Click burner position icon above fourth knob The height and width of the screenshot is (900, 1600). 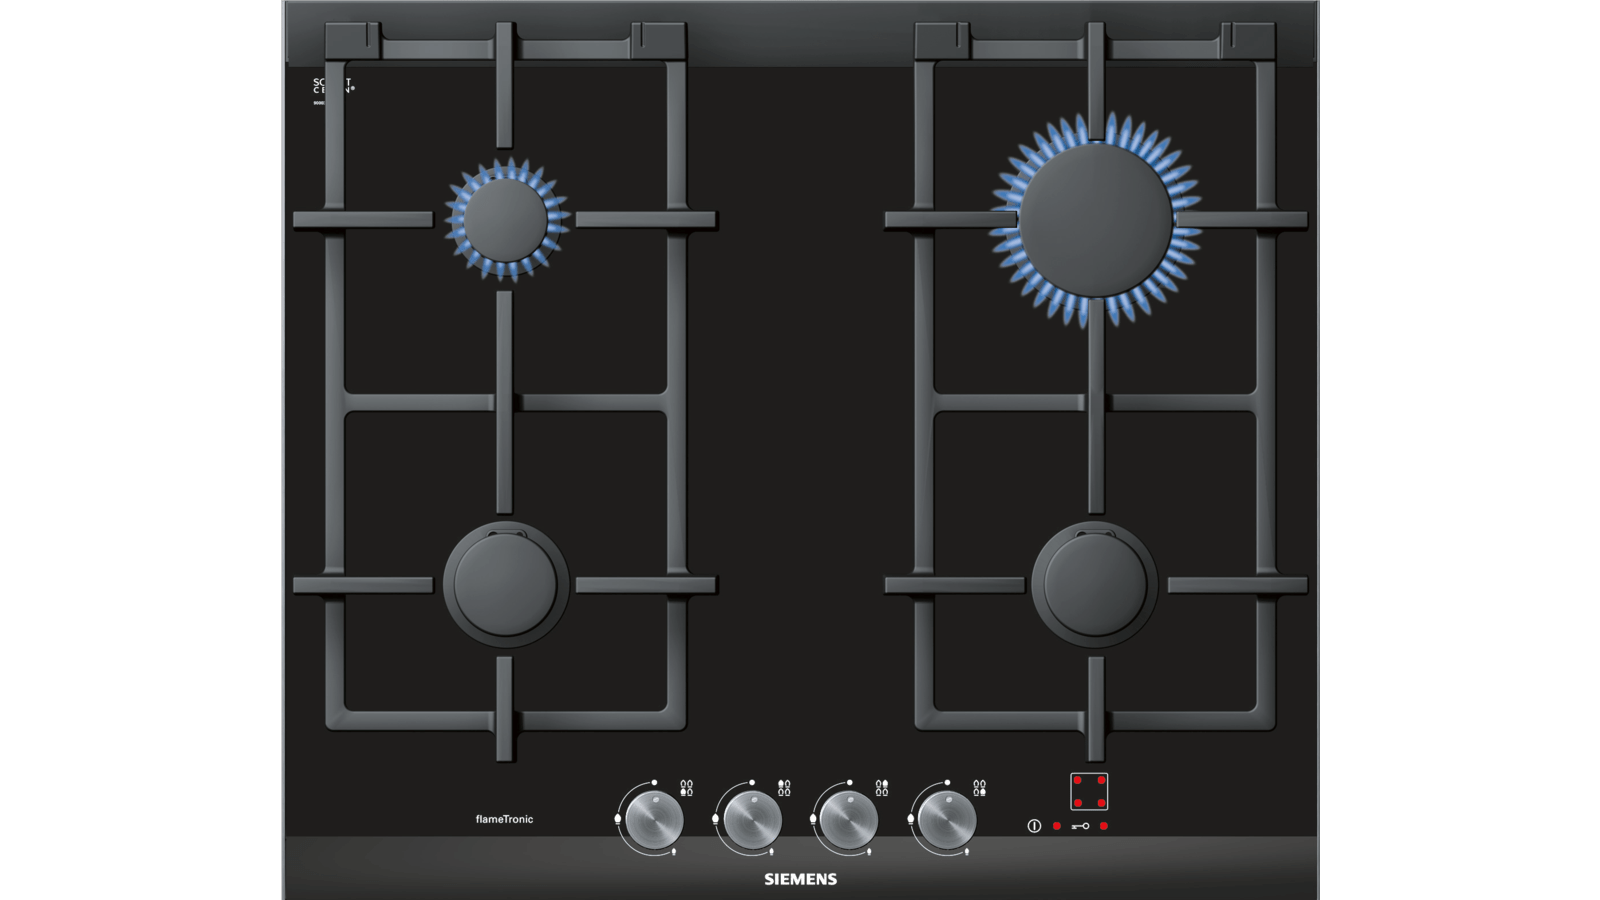979,788
